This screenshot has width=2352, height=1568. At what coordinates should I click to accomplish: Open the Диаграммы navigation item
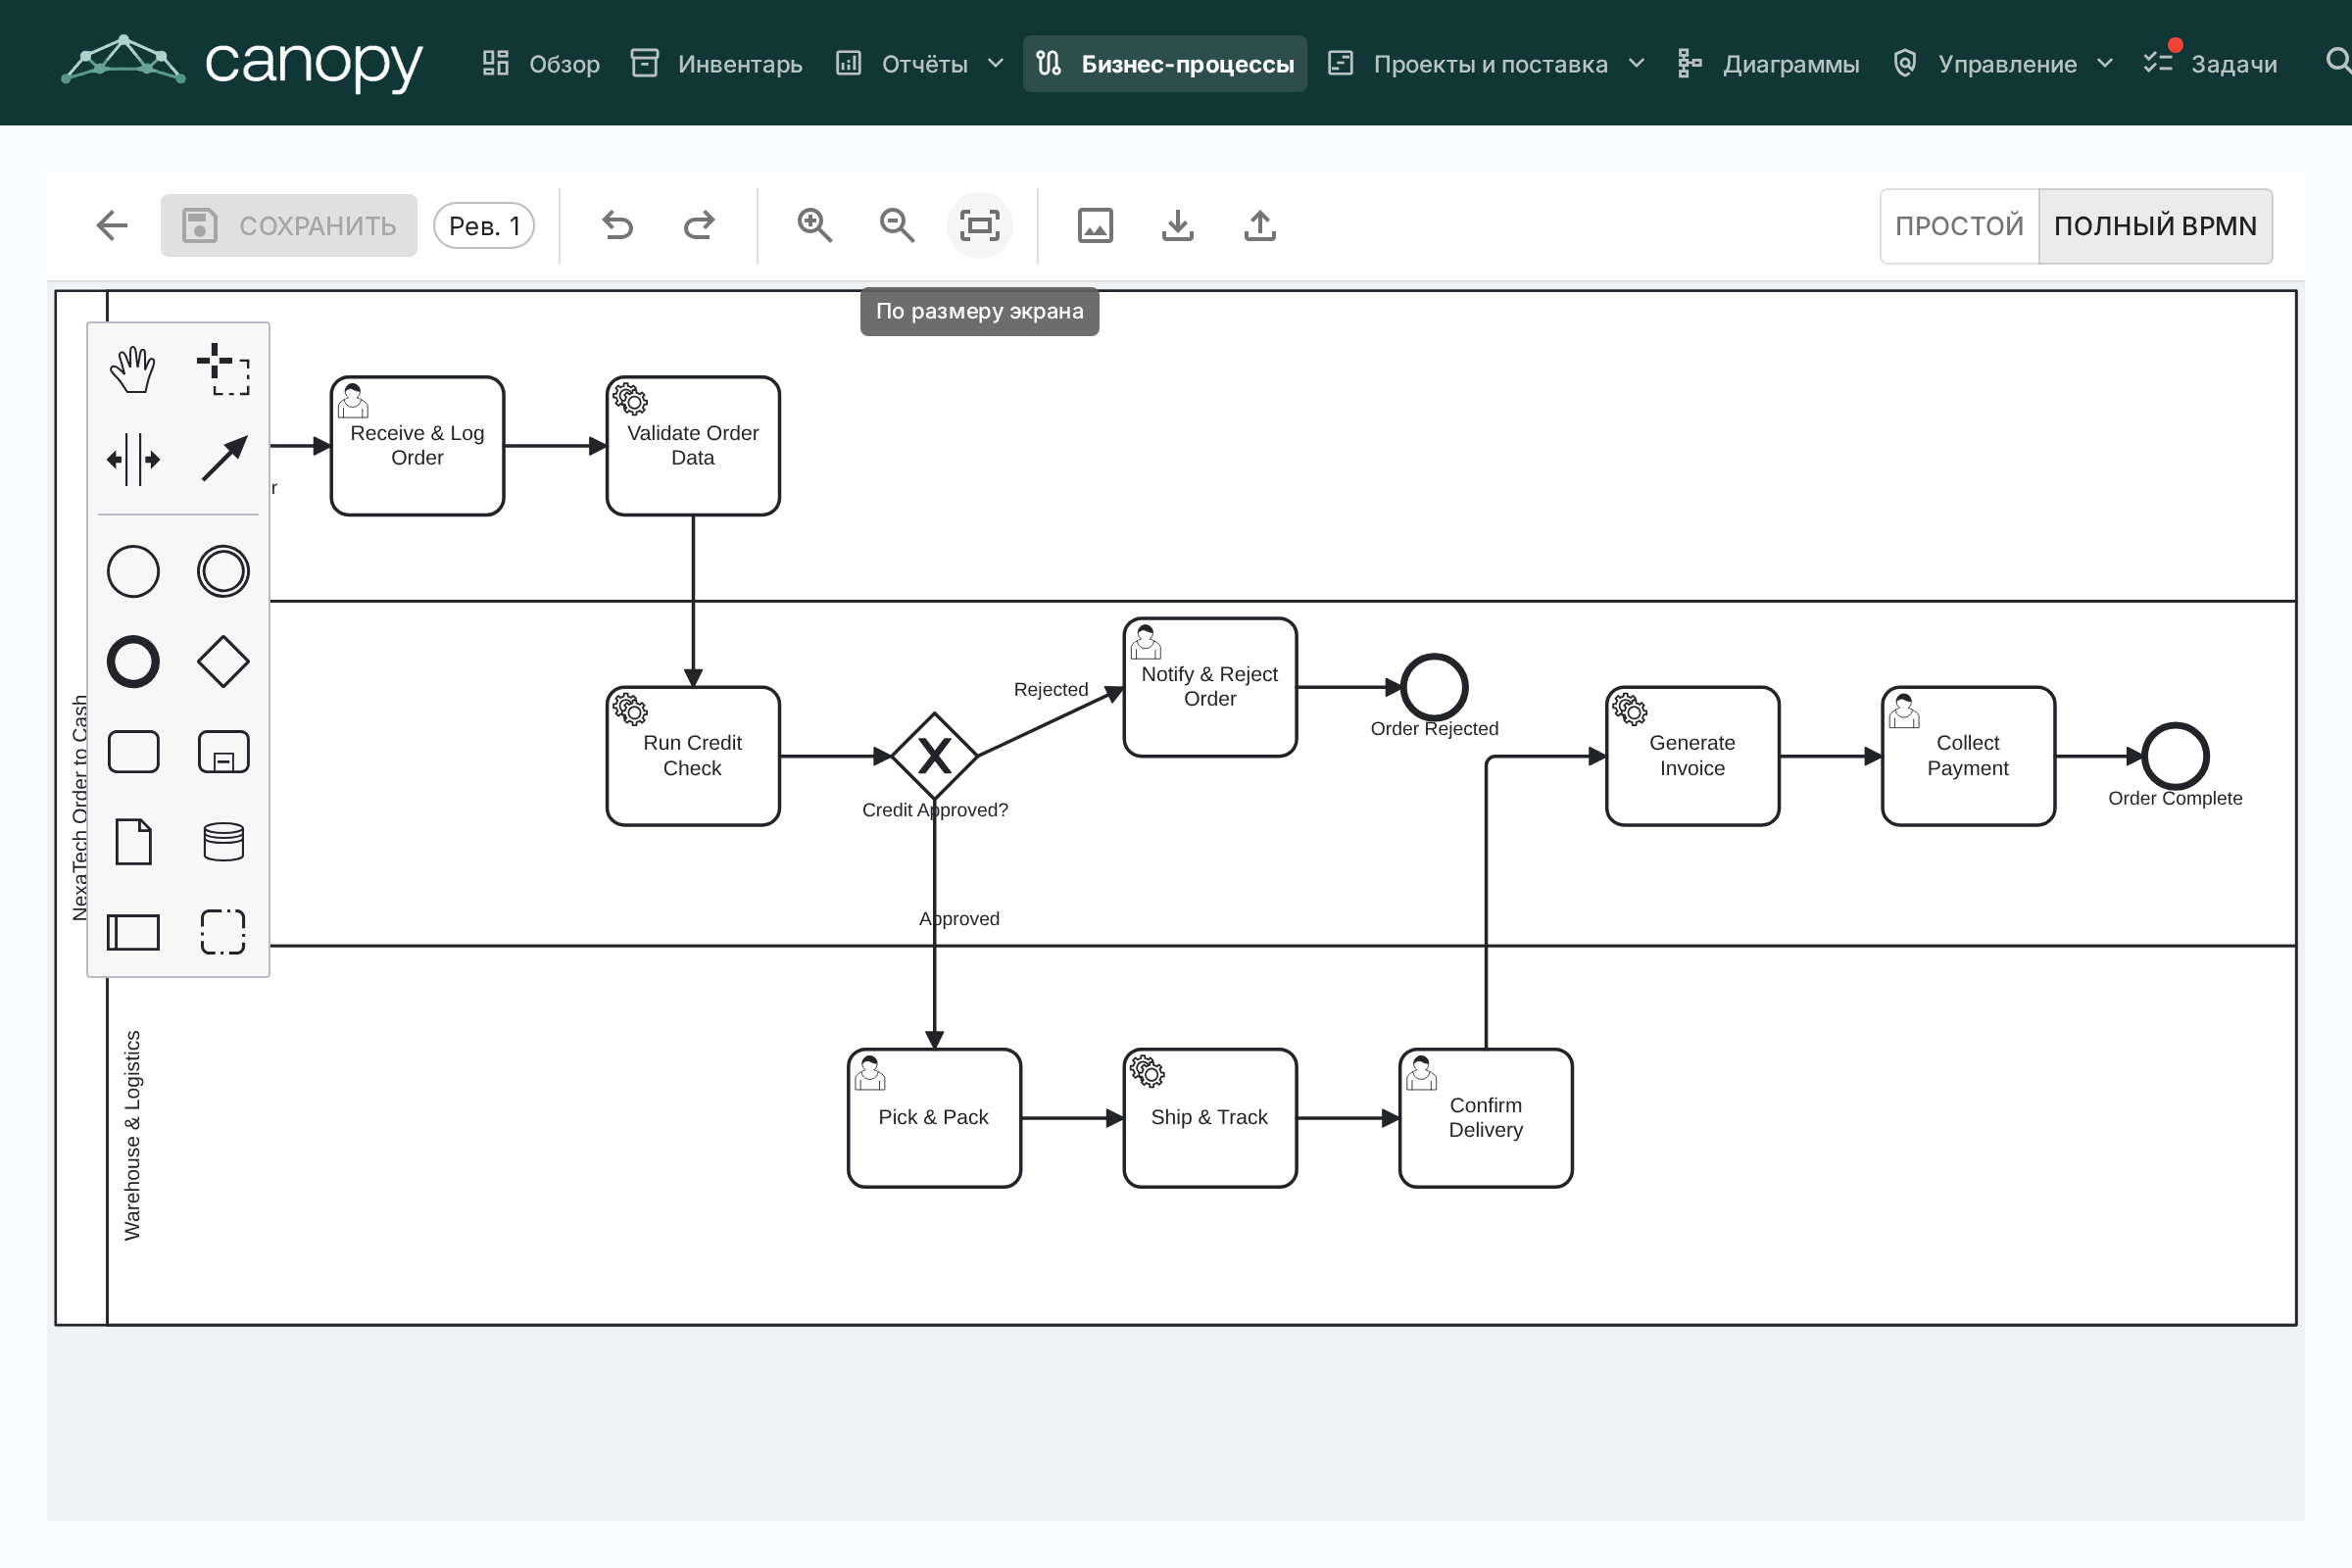(1769, 64)
